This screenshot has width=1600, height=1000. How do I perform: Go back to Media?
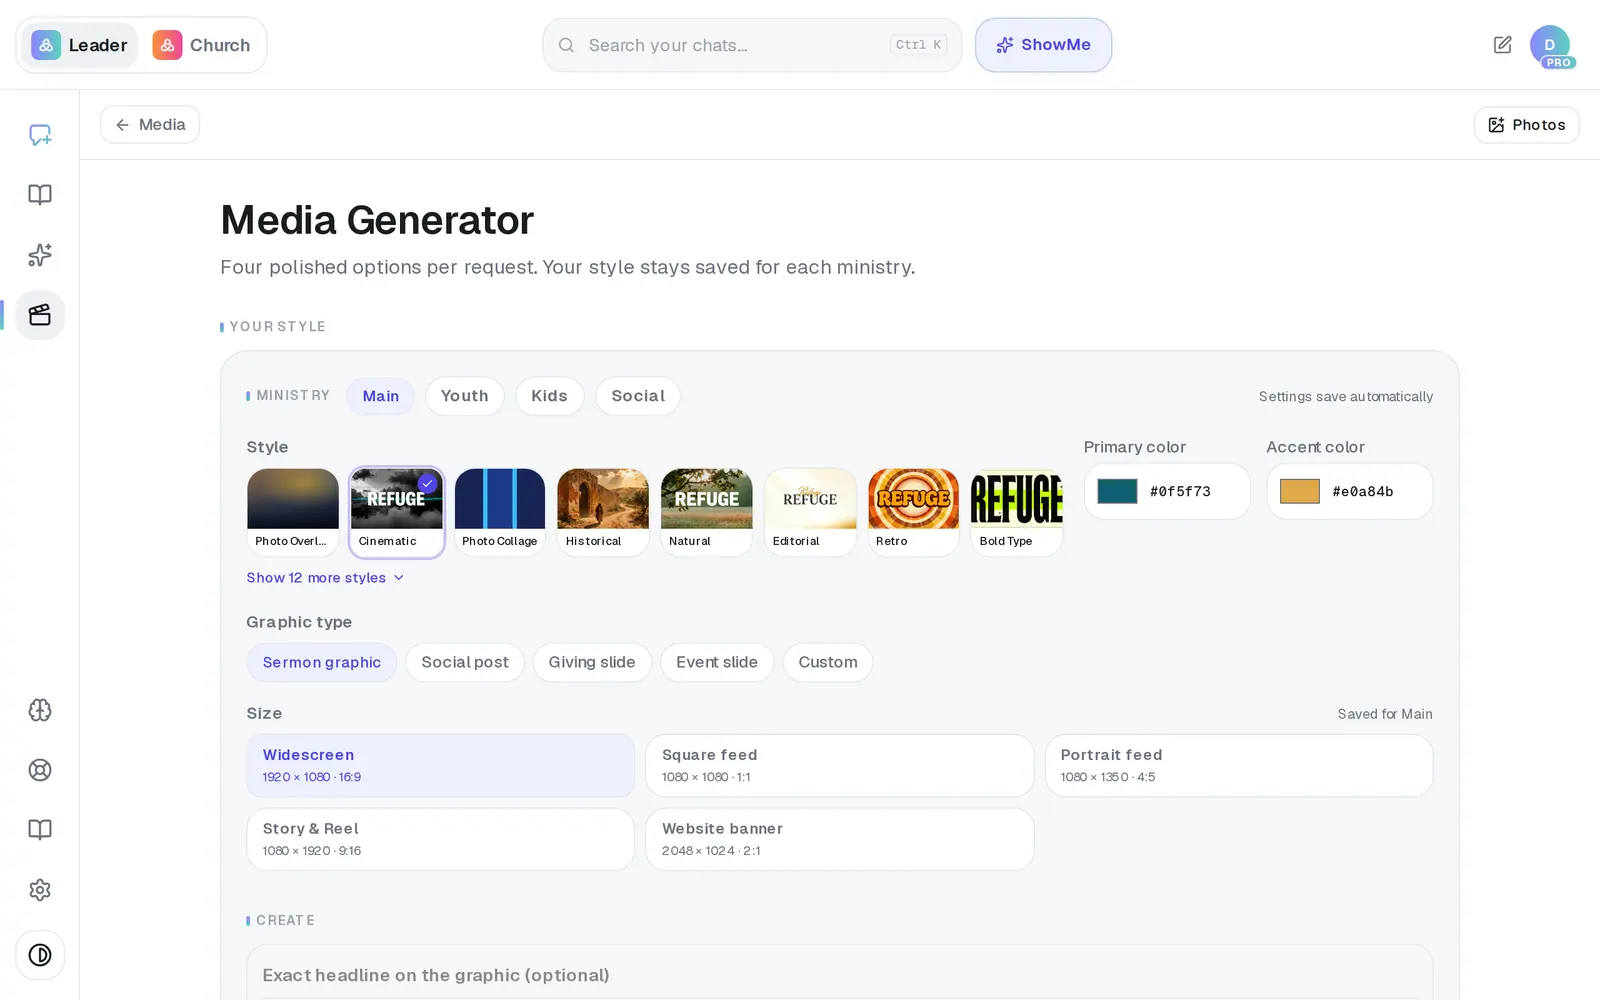[150, 125]
